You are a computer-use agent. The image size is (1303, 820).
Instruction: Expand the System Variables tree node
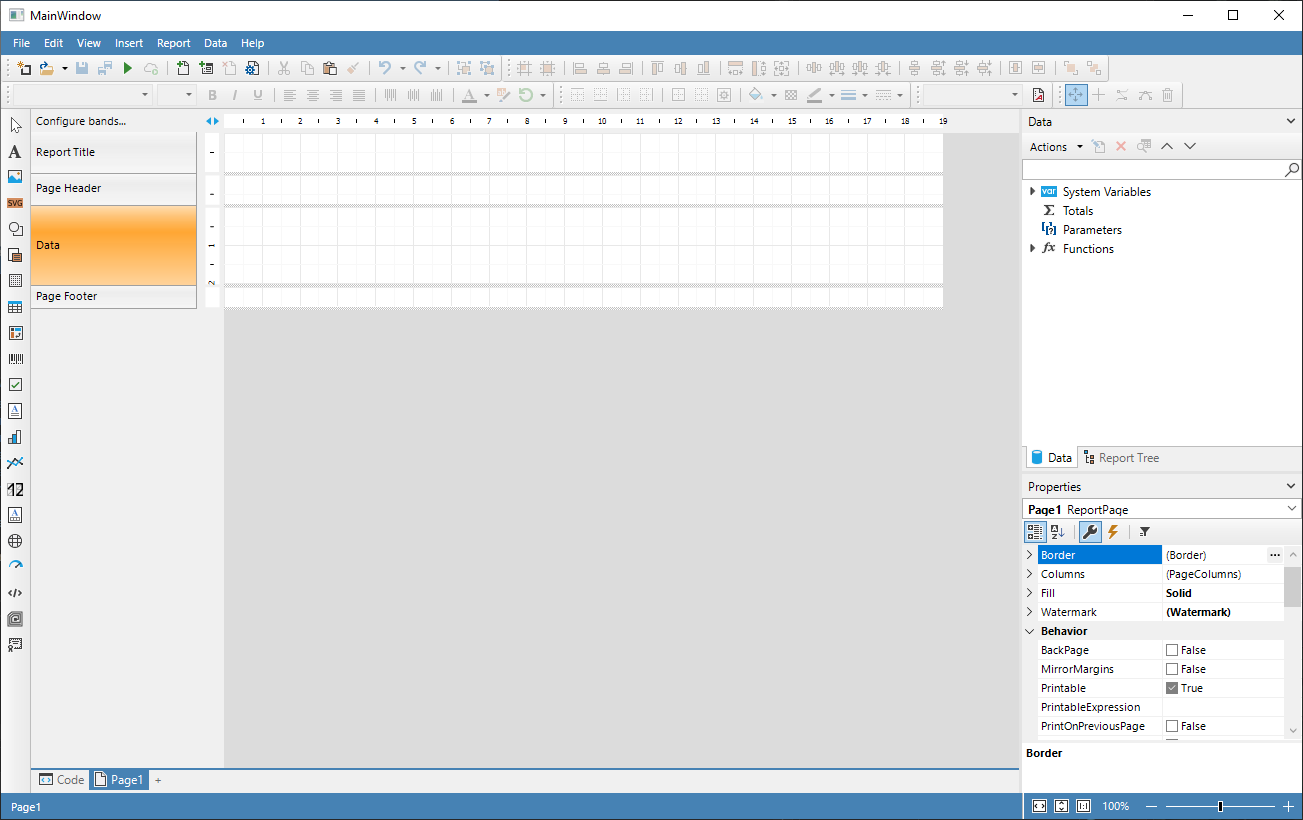[1032, 191]
